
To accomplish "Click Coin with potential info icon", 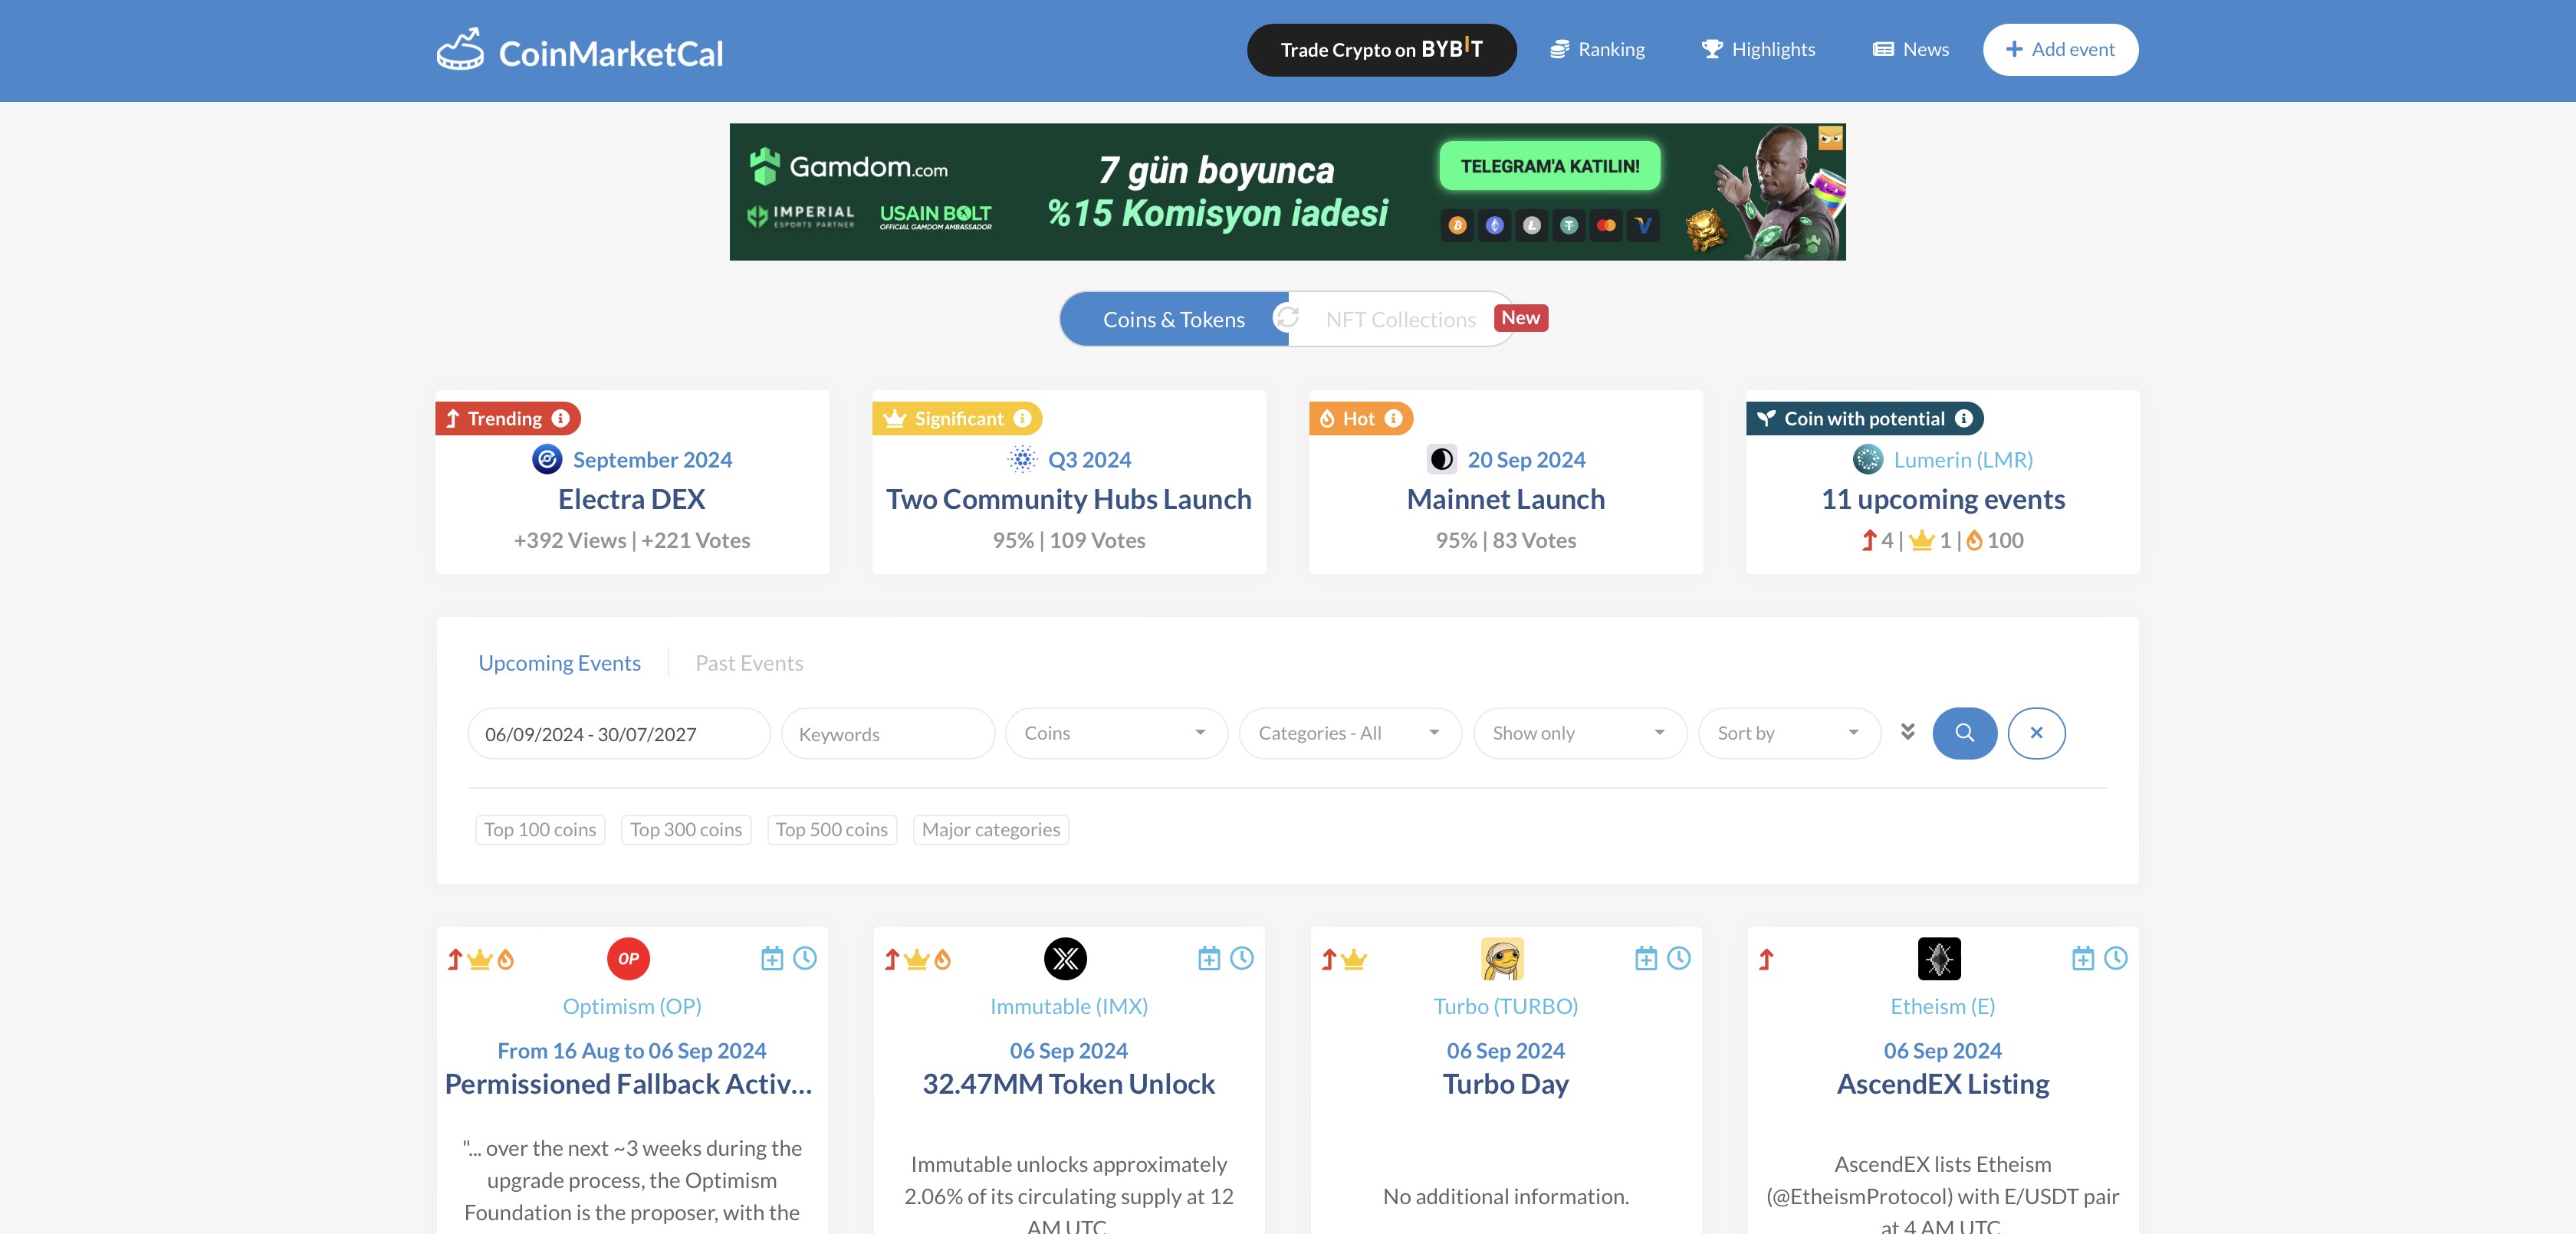I will tap(1964, 418).
